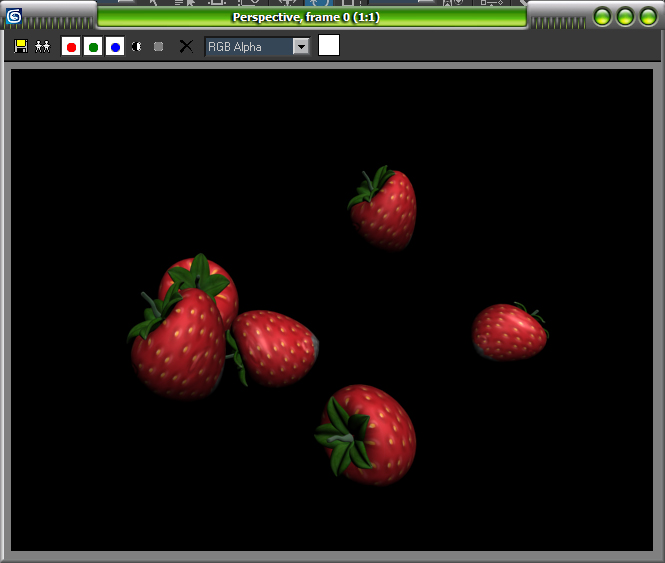Image resolution: width=665 pixels, height=563 pixels.
Task: Click the last green round window button
Action: 648,17
